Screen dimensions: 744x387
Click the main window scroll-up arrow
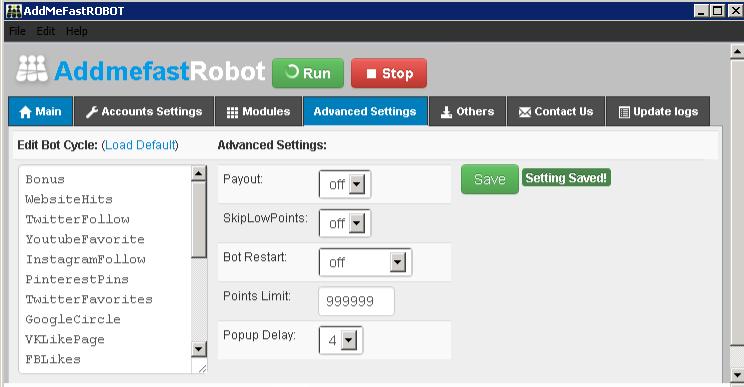coord(737,51)
